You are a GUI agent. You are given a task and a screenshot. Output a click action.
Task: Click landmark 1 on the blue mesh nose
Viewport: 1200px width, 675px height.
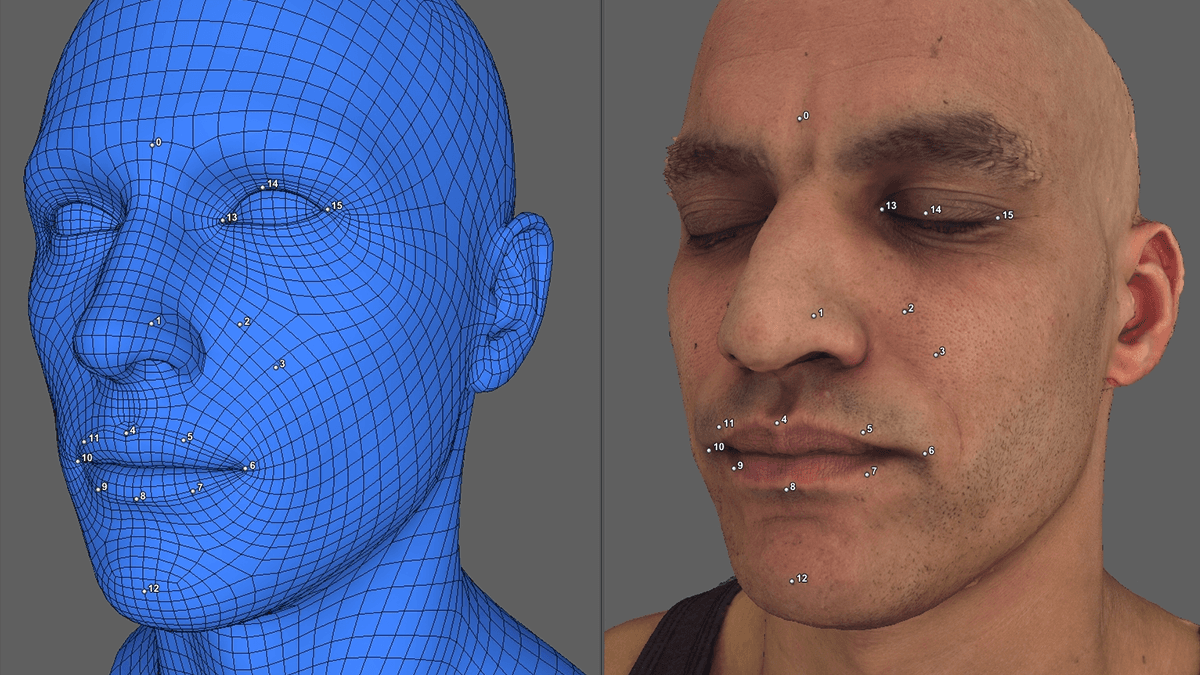(x=152, y=323)
